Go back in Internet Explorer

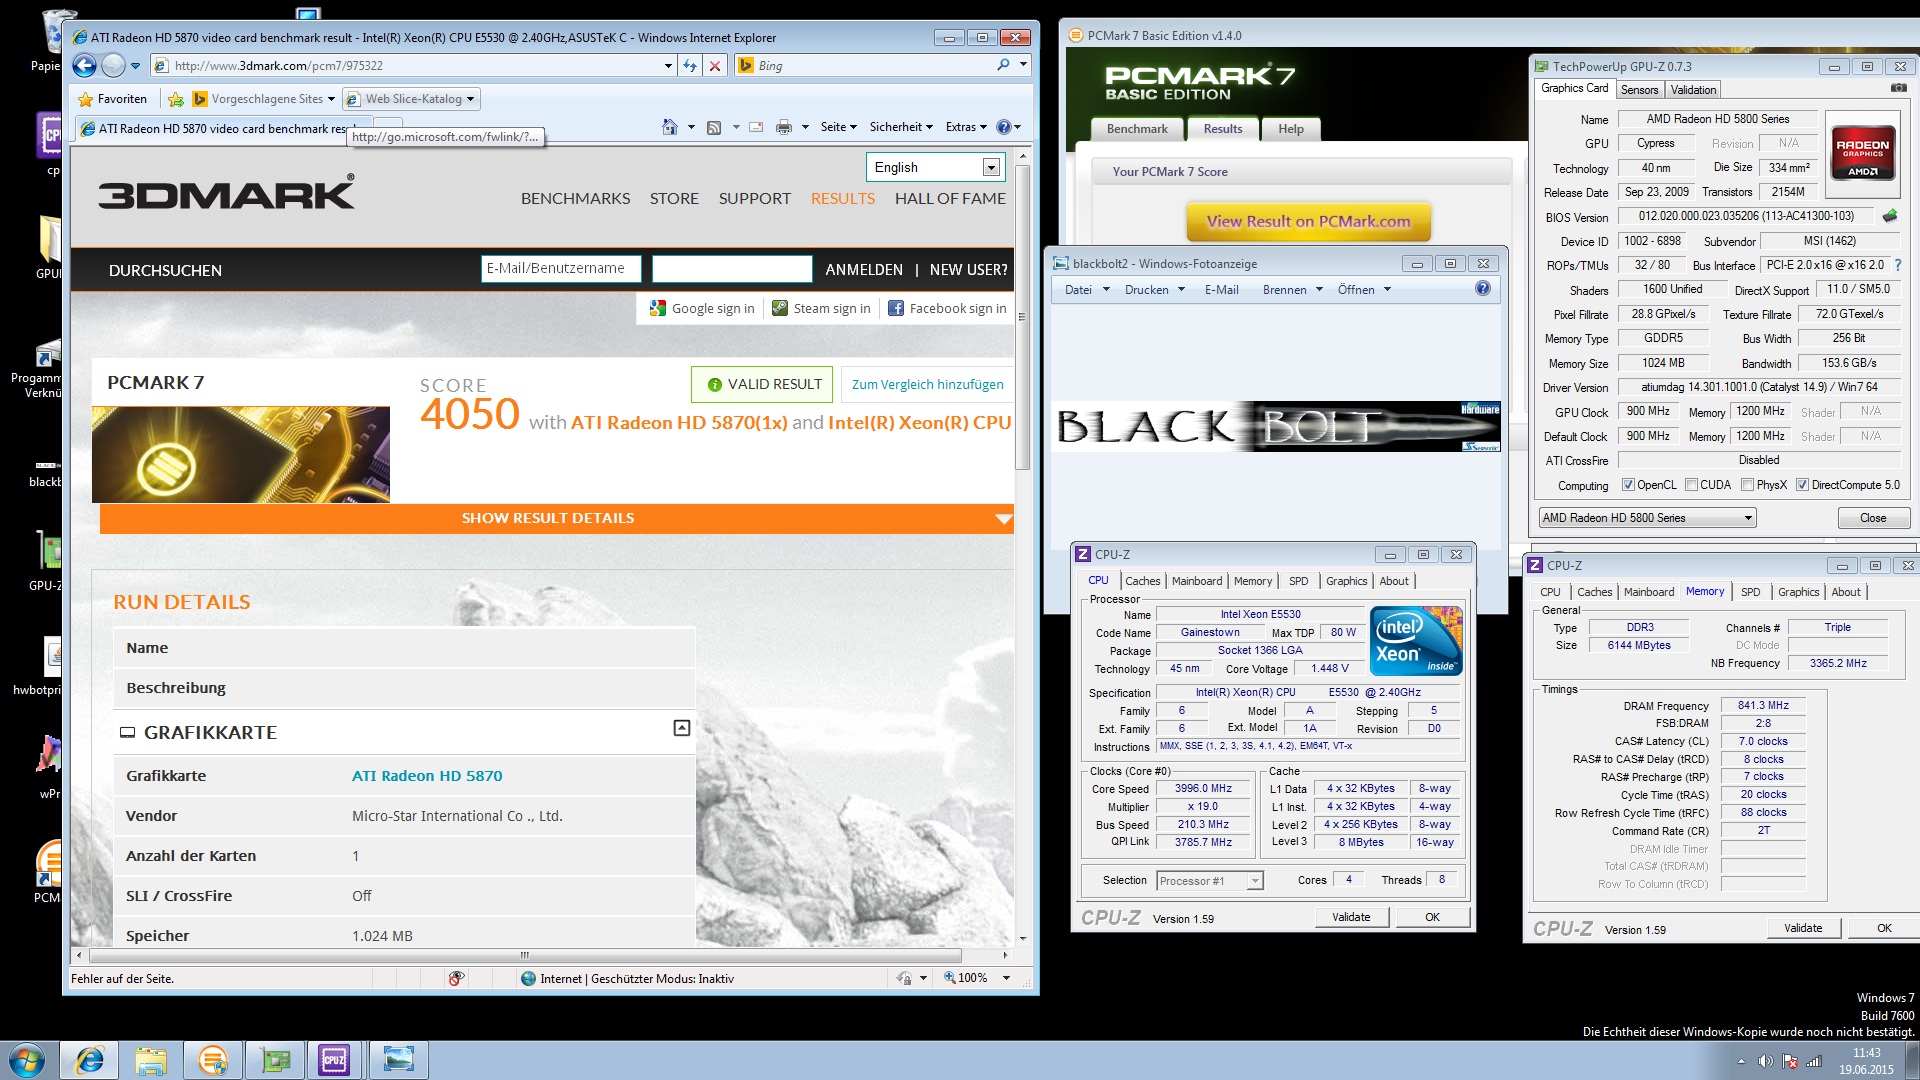(x=85, y=66)
